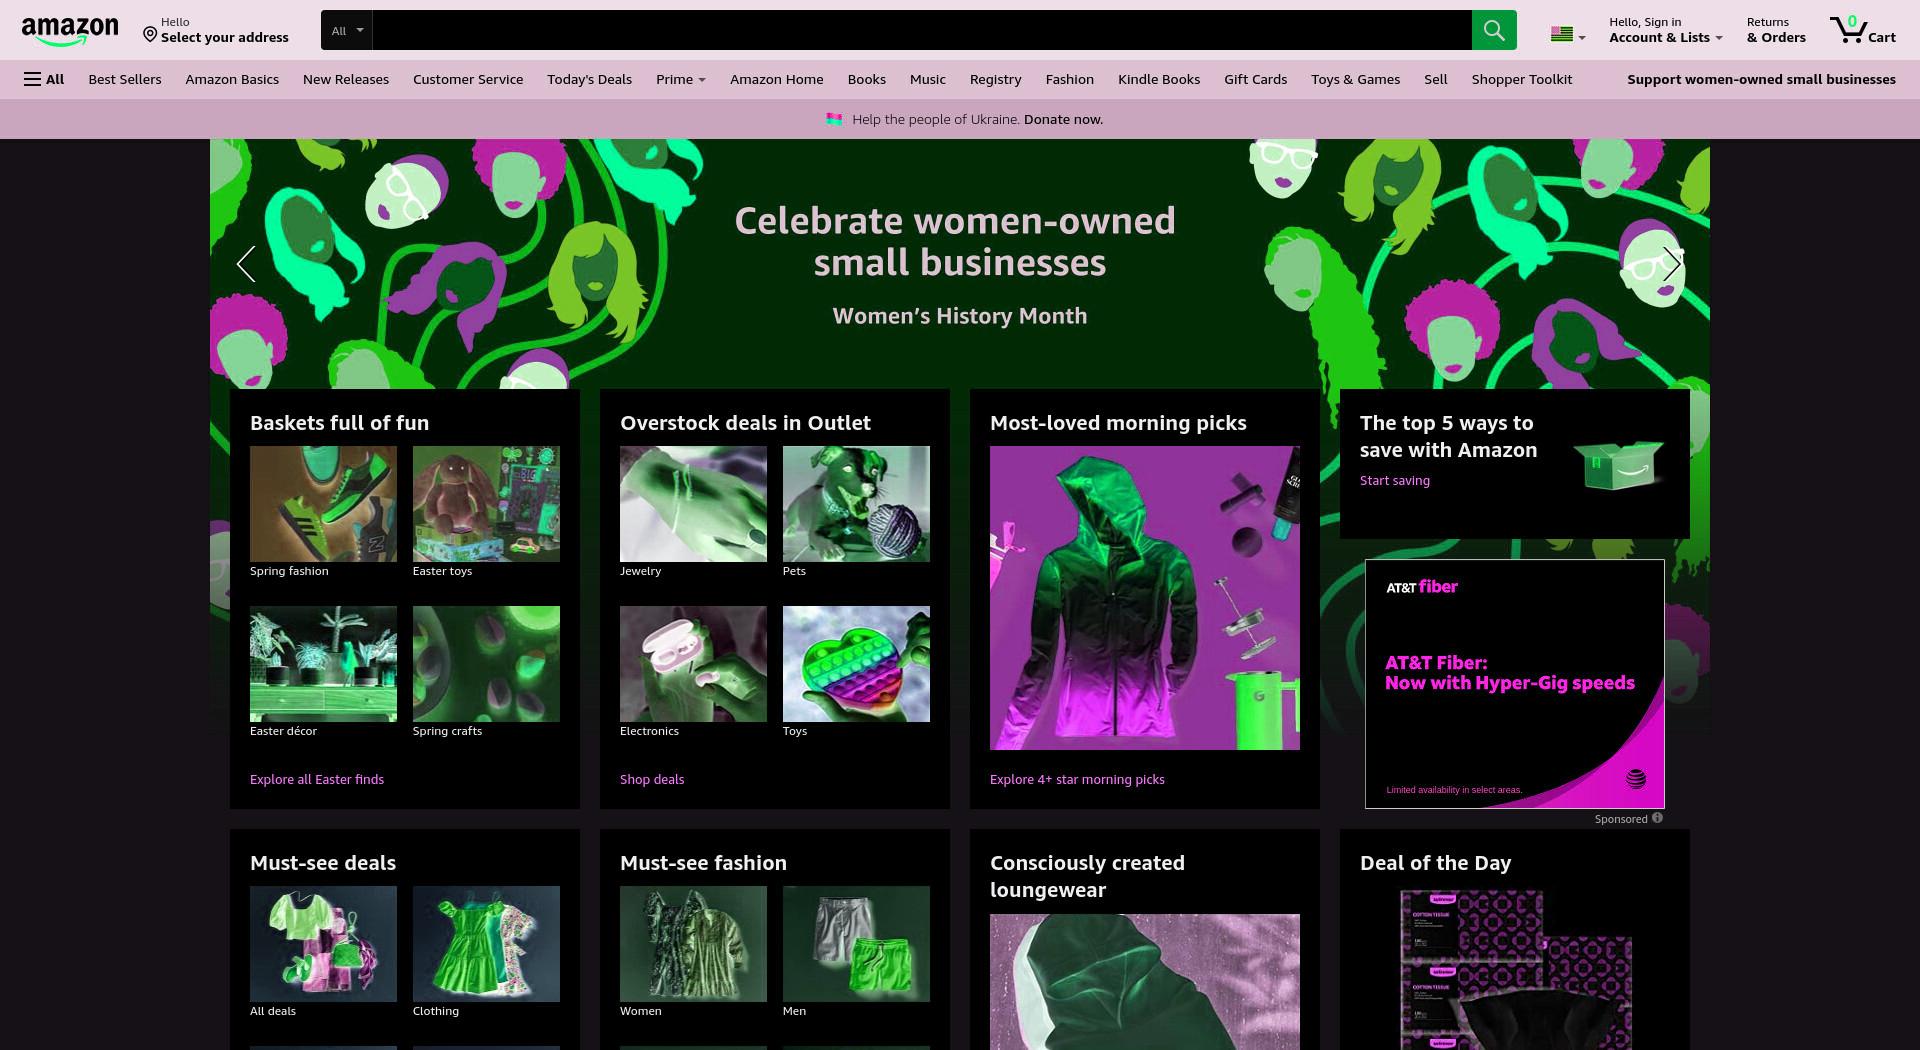The image size is (1920, 1050).
Task: Click the loungewear hoodie image
Action: point(1145,982)
